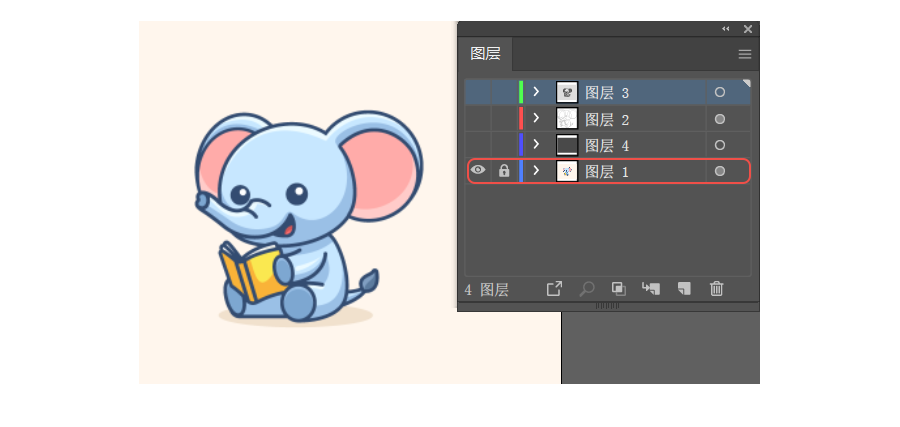Open the Layers panel hamburger menu
The image size is (900, 427).
[x=744, y=54]
